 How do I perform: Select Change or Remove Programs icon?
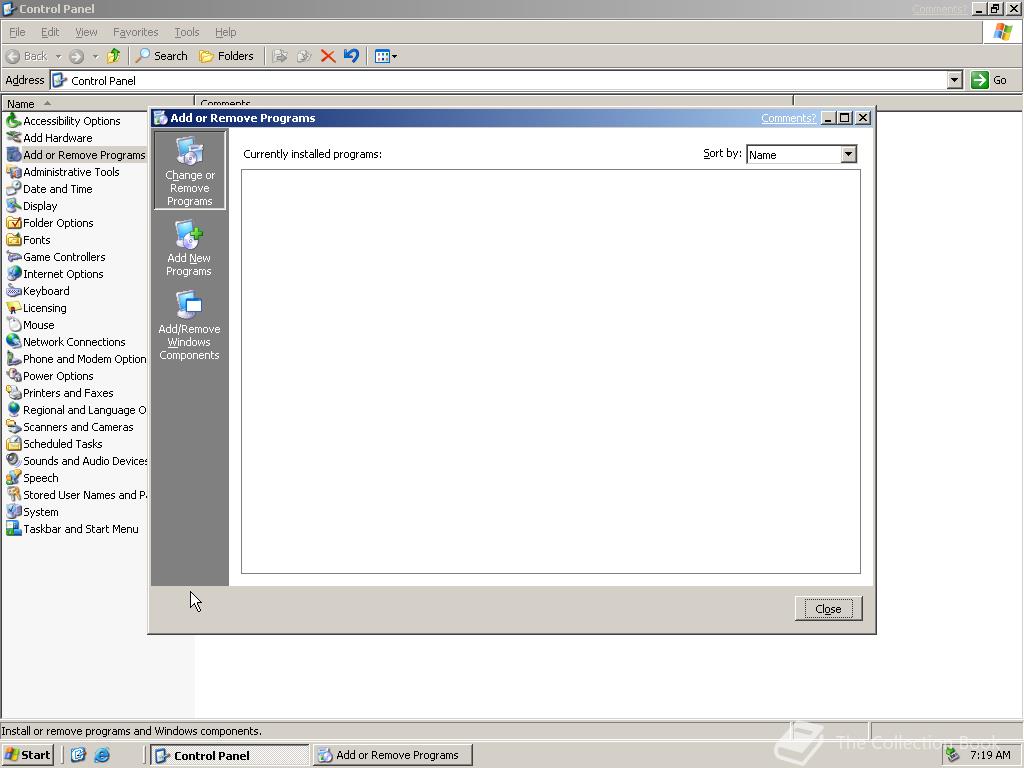(x=189, y=170)
